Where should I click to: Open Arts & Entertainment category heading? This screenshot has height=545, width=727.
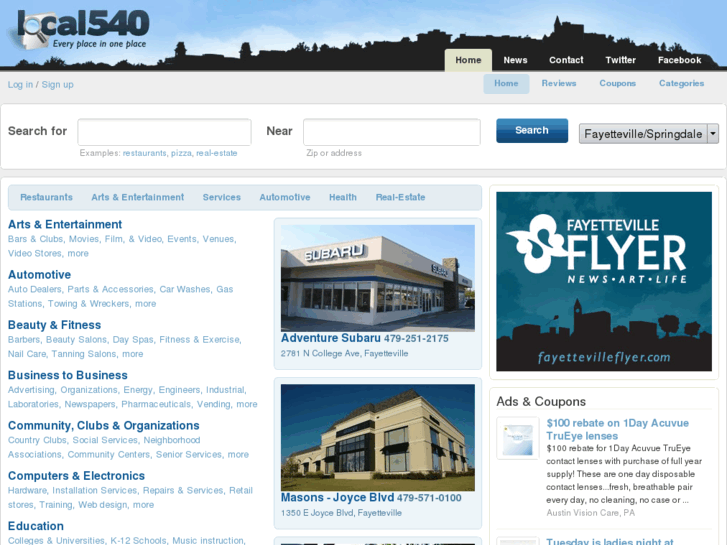tap(65, 224)
